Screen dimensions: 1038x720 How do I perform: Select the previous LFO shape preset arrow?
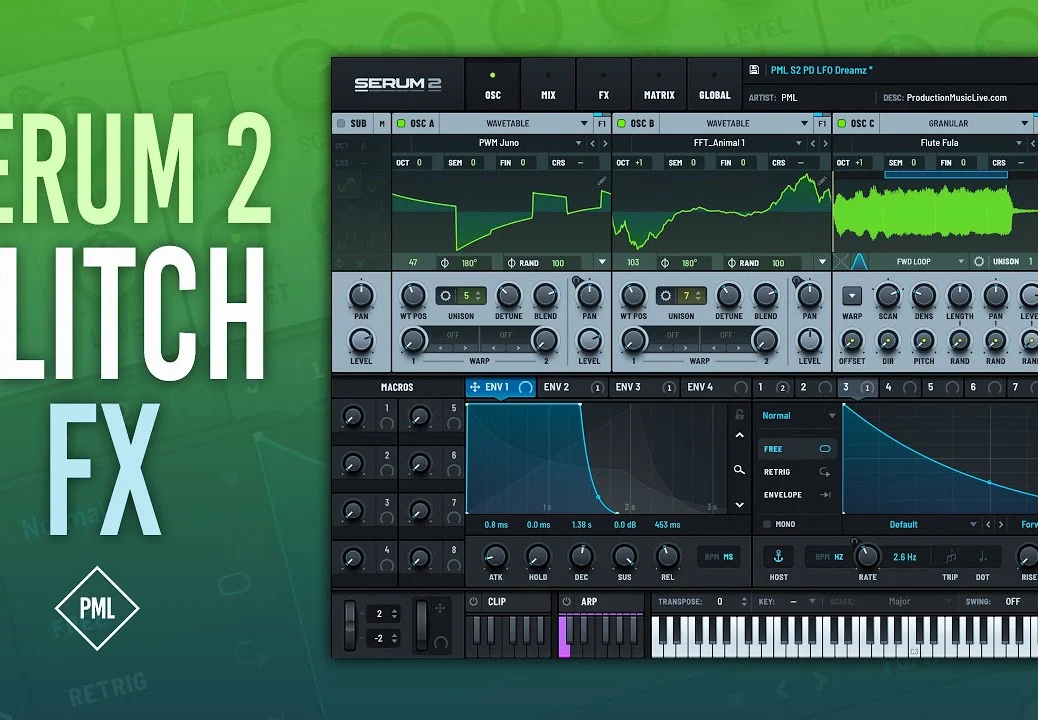click(988, 525)
